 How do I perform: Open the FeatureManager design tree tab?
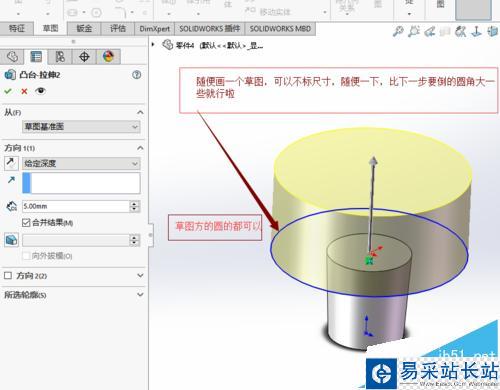(12, 57)
